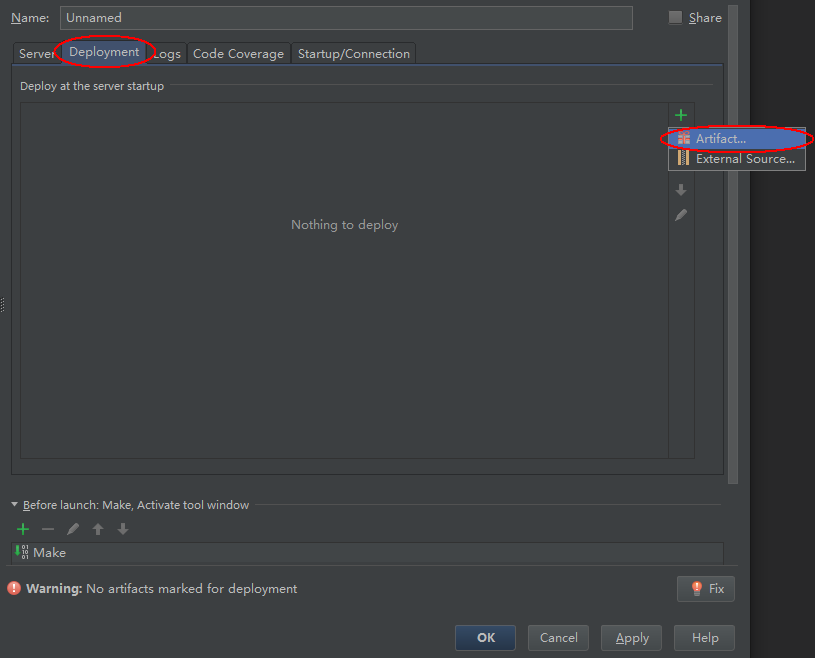The height and width of the screenshot is (658, 815).
Task: Click the red warning icon near bottom
Action: tap(11, 589)
